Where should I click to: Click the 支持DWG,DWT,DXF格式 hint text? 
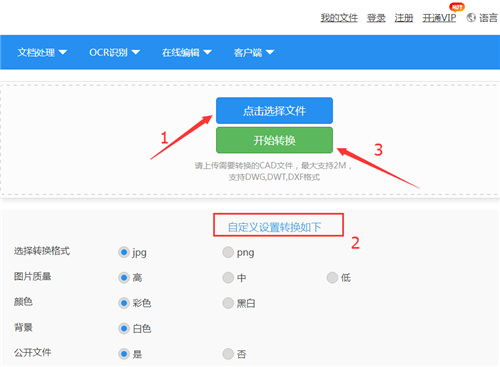274,177
